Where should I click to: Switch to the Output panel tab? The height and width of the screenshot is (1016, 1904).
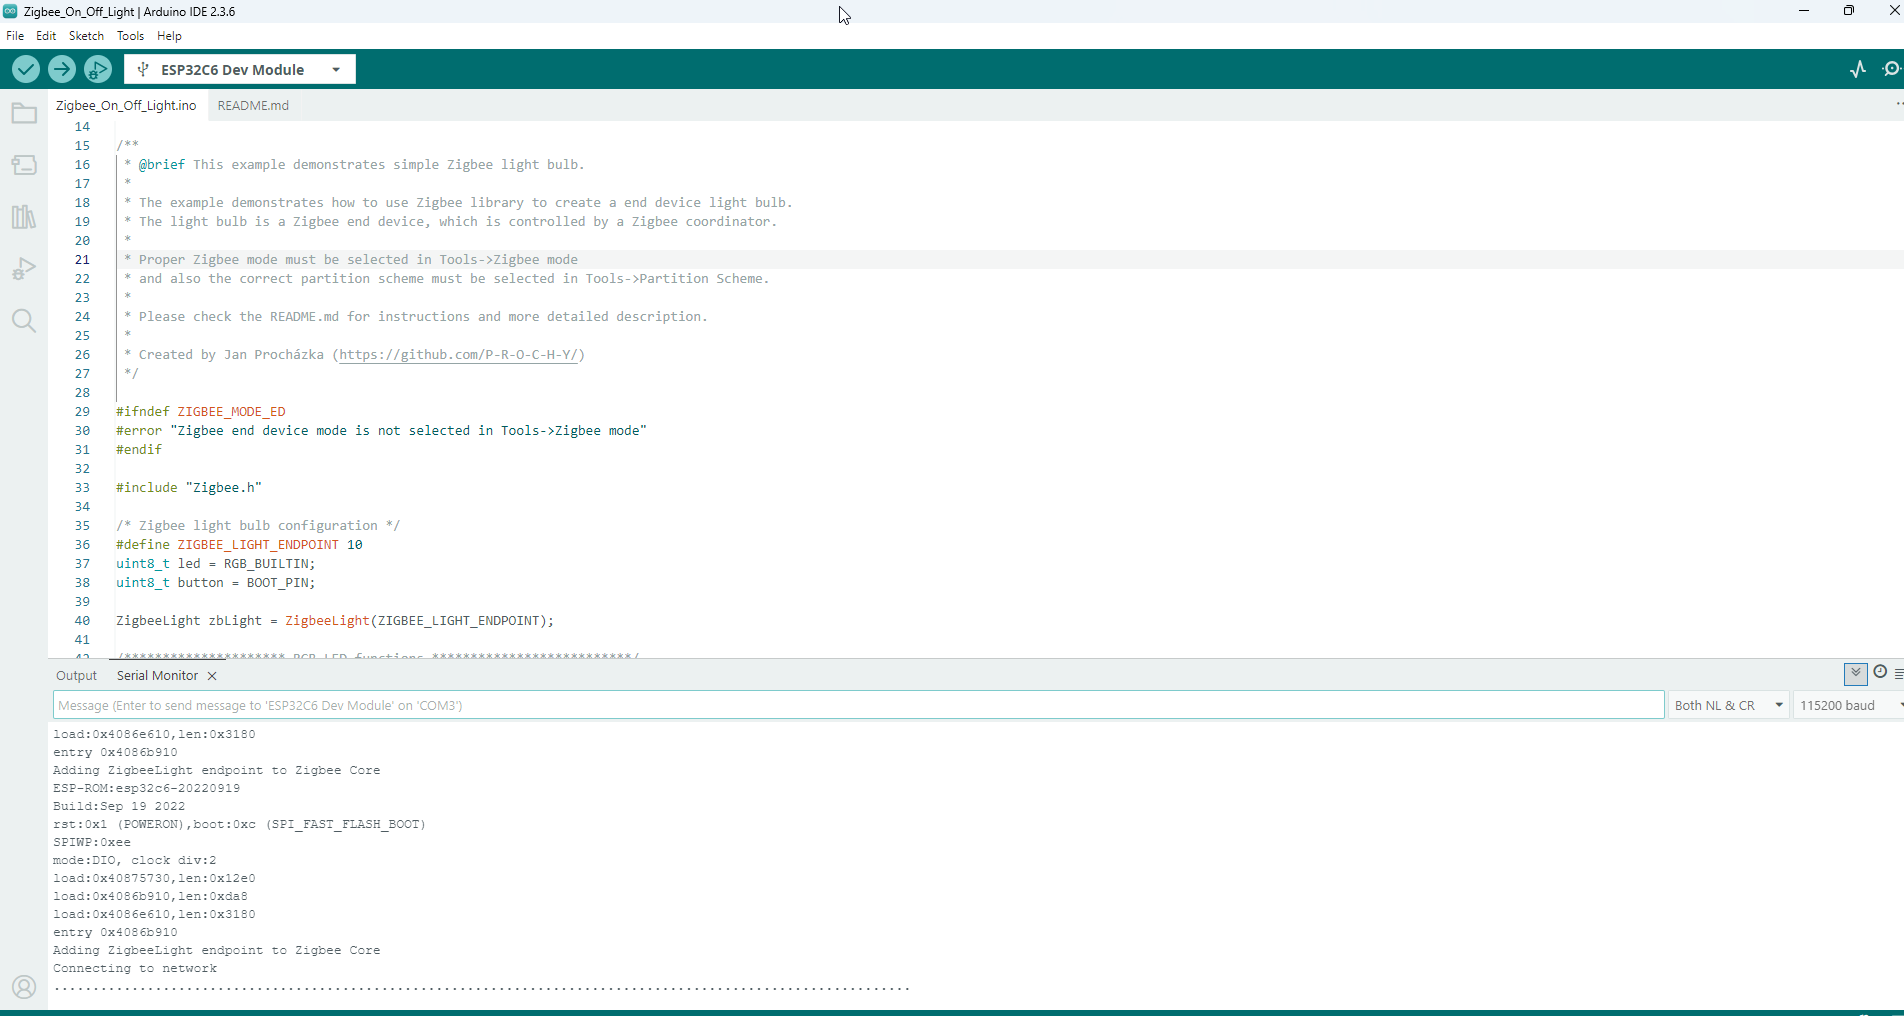[x=77, y=676]
